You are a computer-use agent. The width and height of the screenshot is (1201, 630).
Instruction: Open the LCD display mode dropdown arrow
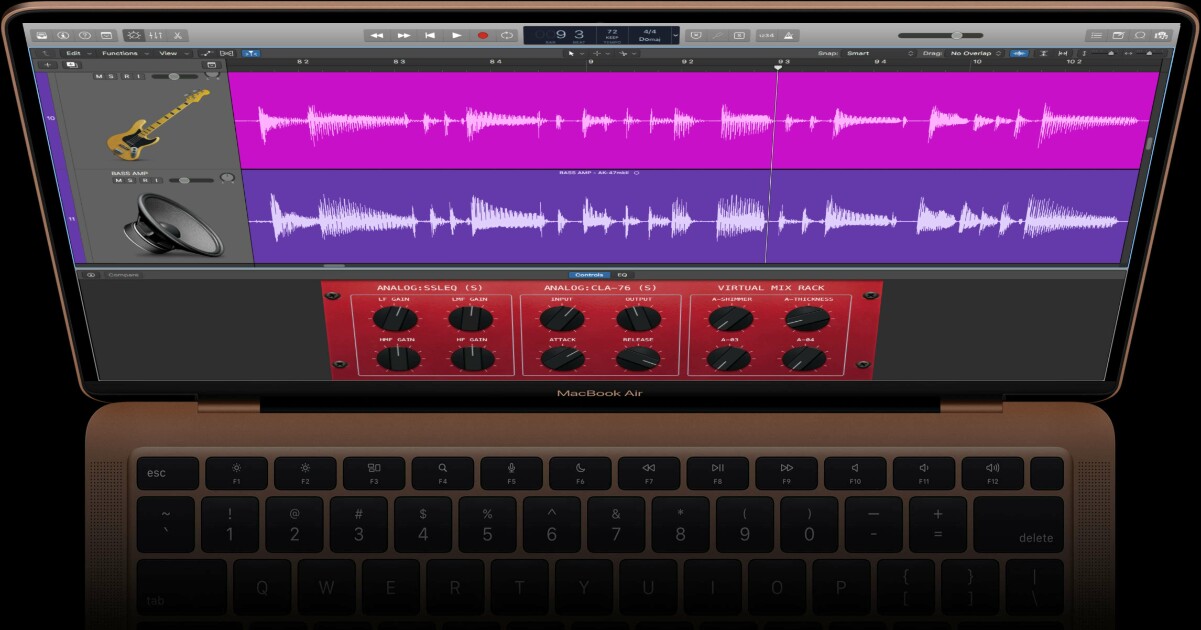coord(676,35)
